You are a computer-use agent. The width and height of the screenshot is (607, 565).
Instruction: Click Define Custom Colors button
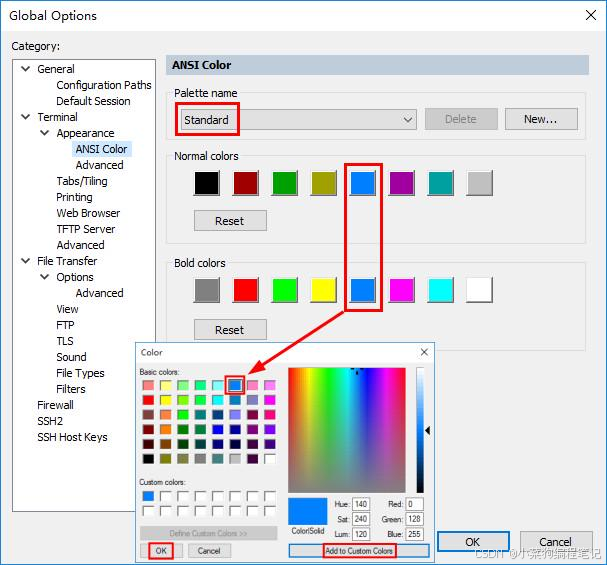(x=209, y=533)
